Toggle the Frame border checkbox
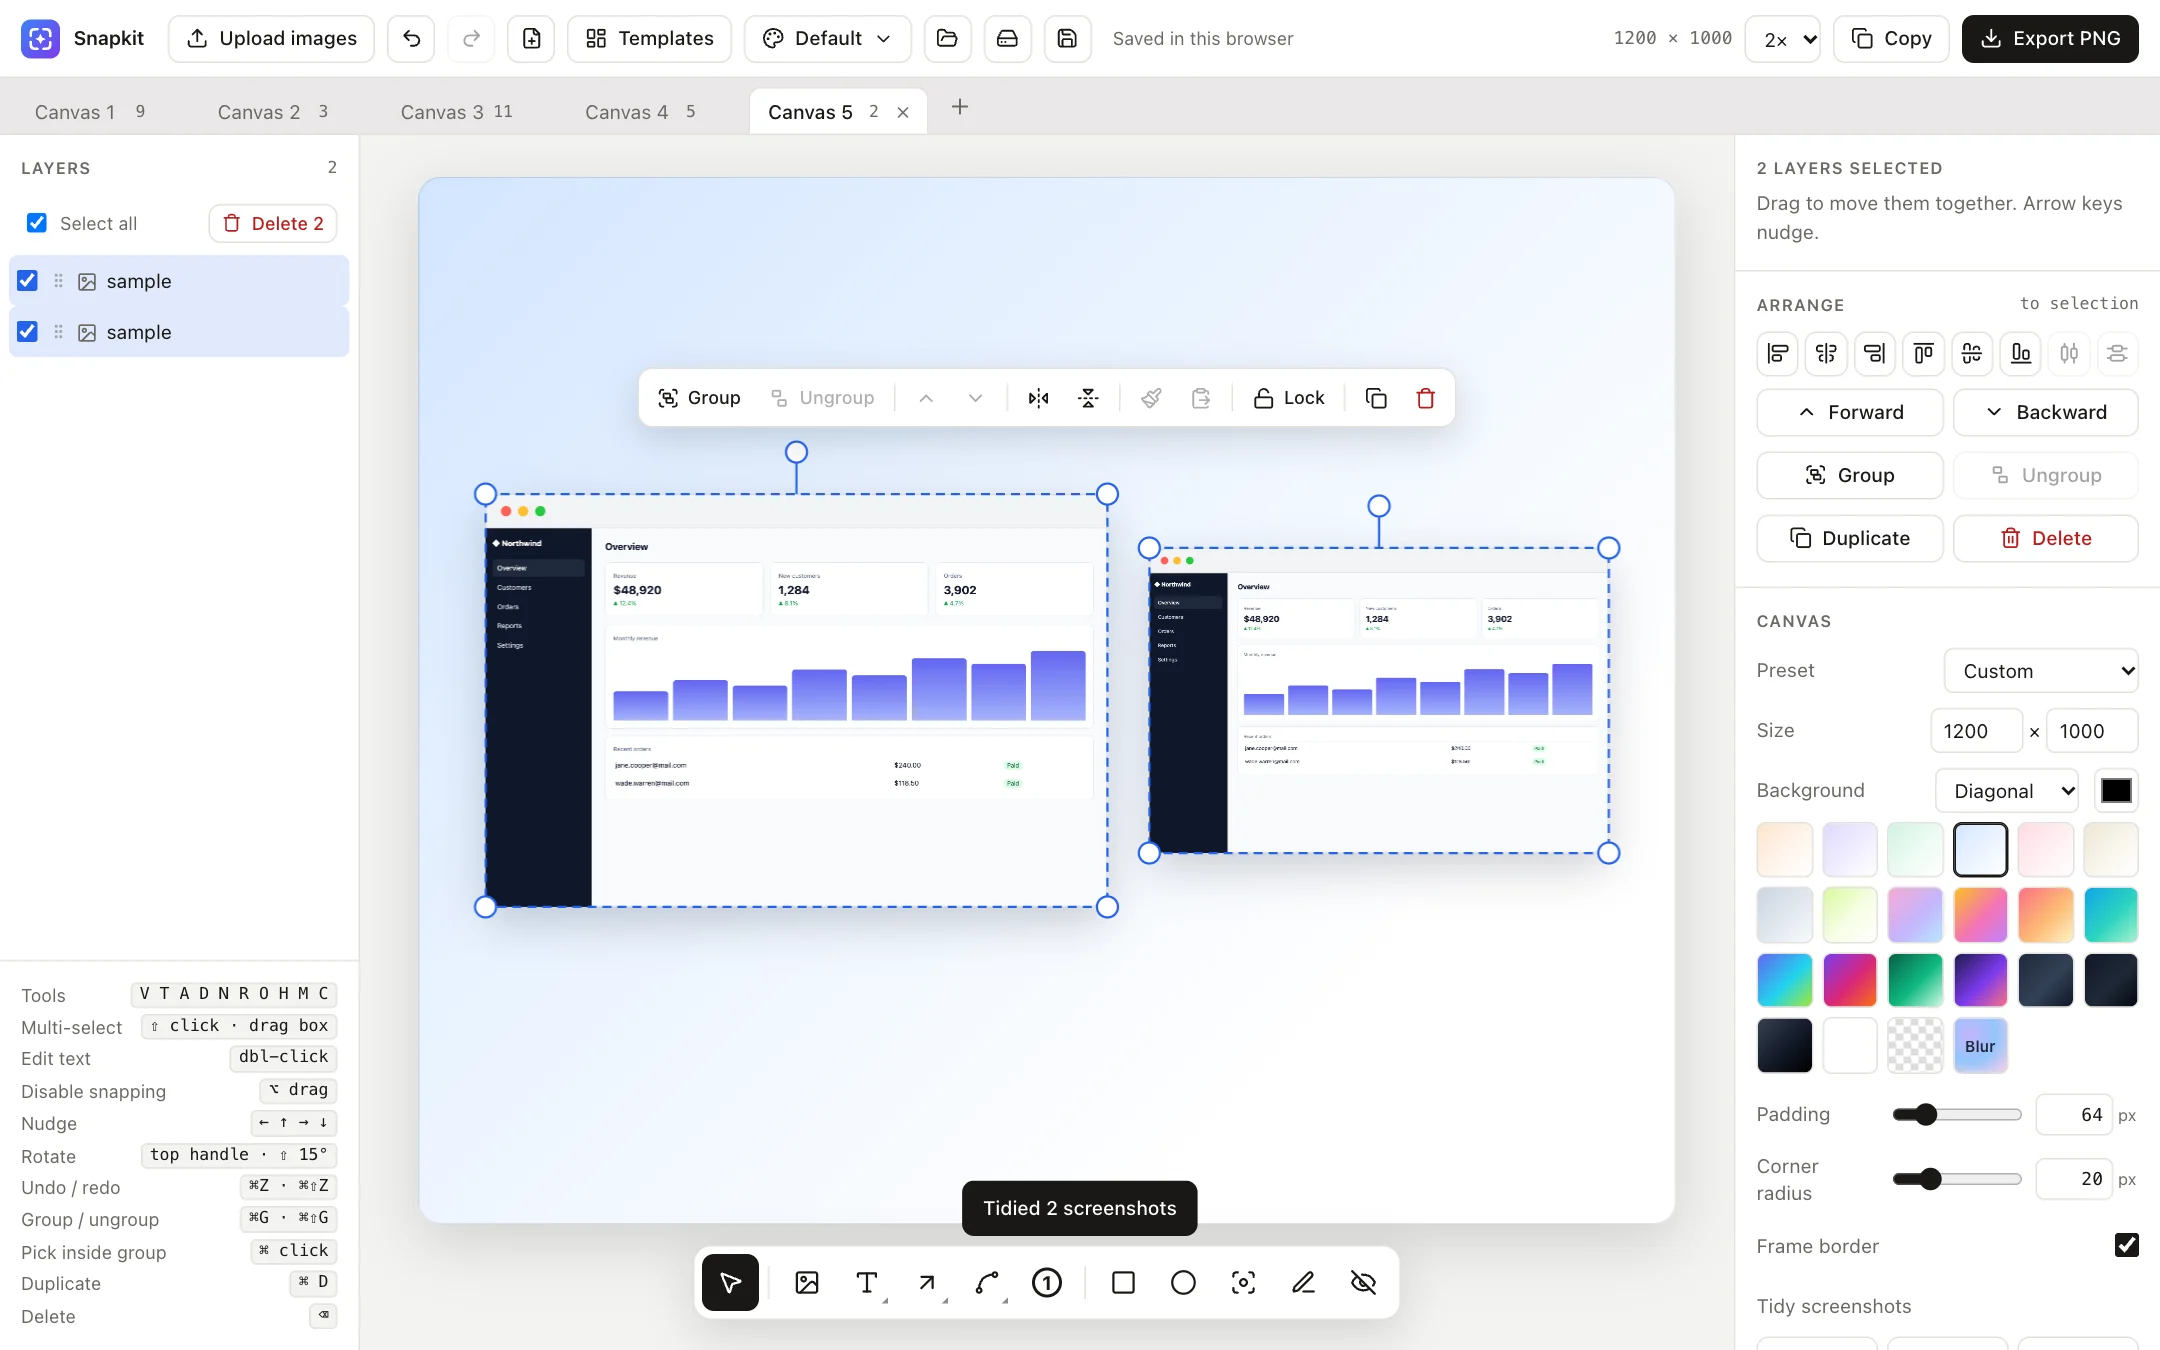 tap(2127, 1245)
